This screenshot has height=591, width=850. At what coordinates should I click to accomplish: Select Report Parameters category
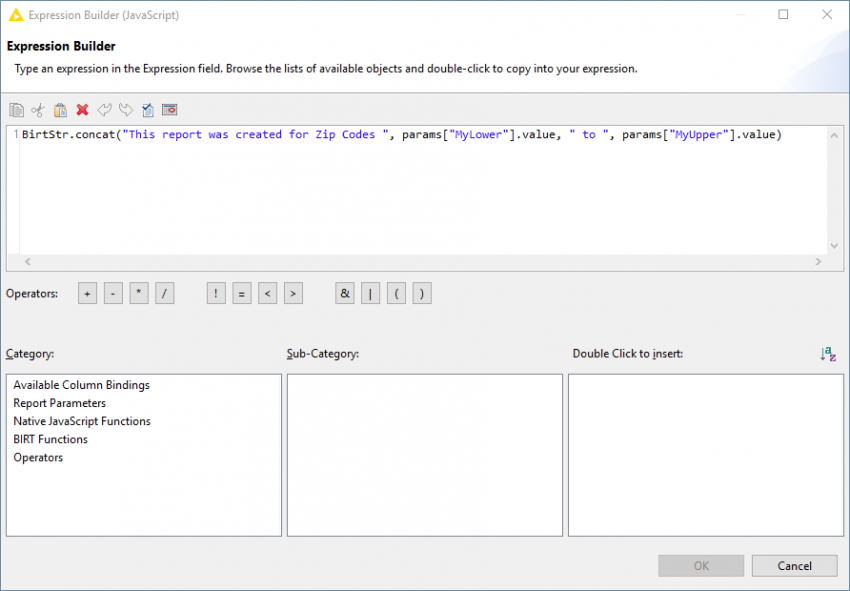[60, 403]
